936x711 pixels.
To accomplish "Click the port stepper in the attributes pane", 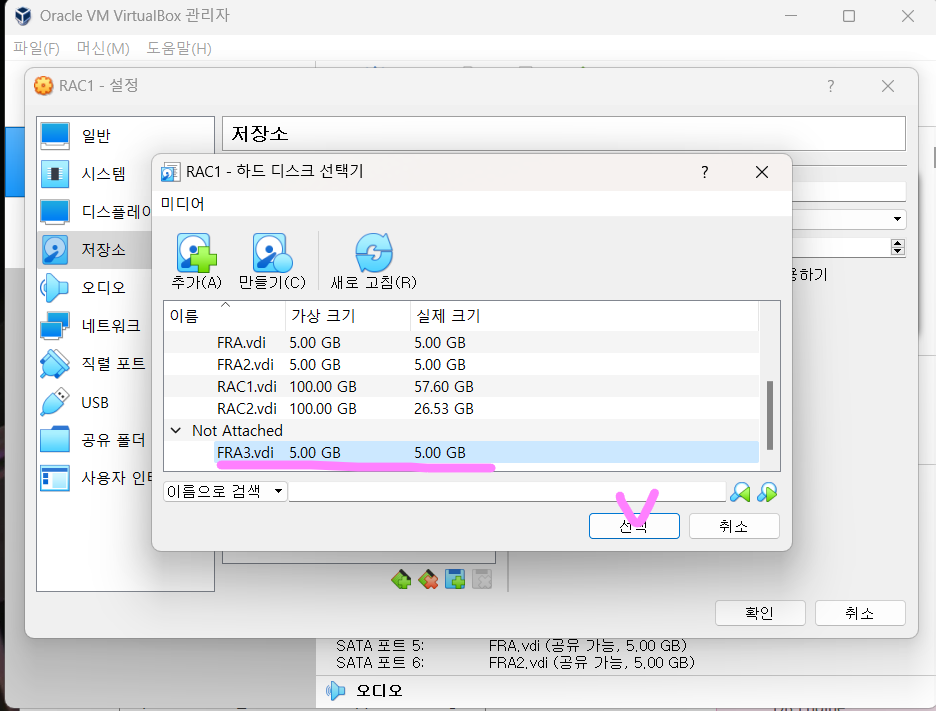I will click(x=898, y=247).
